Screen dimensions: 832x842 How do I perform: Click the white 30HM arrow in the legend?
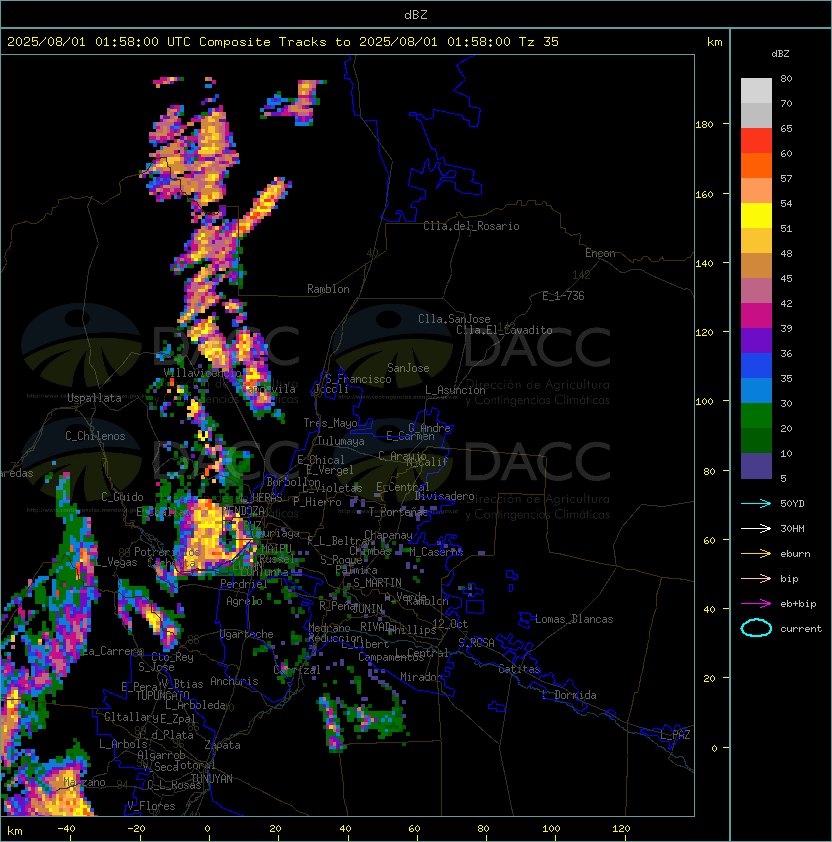pos(756,529)
